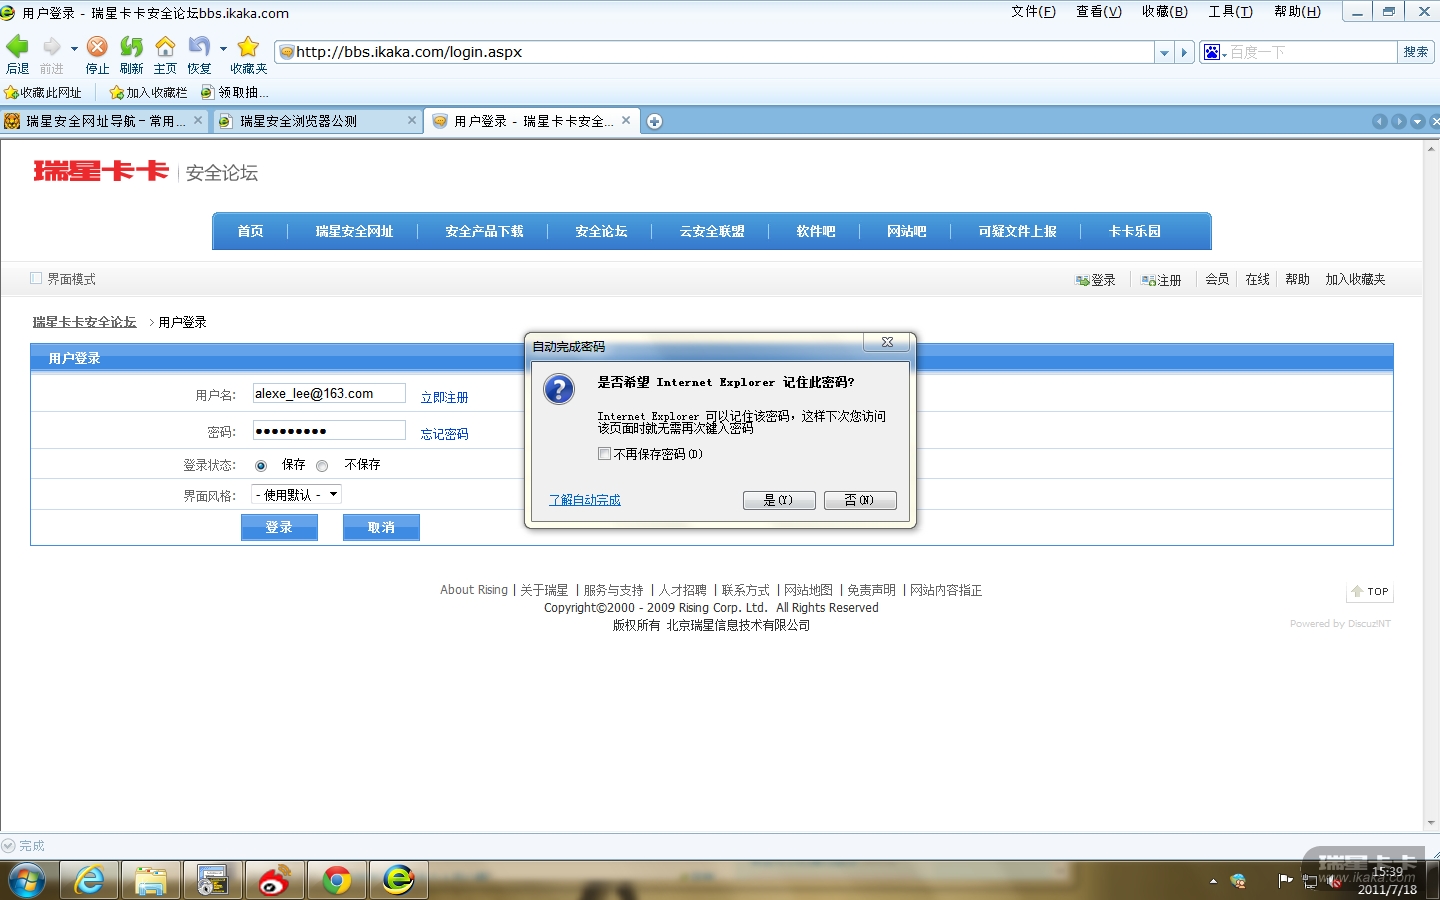Click the Rising browser taskbar icon
The image size is (1440, 900).
point(399,881)
